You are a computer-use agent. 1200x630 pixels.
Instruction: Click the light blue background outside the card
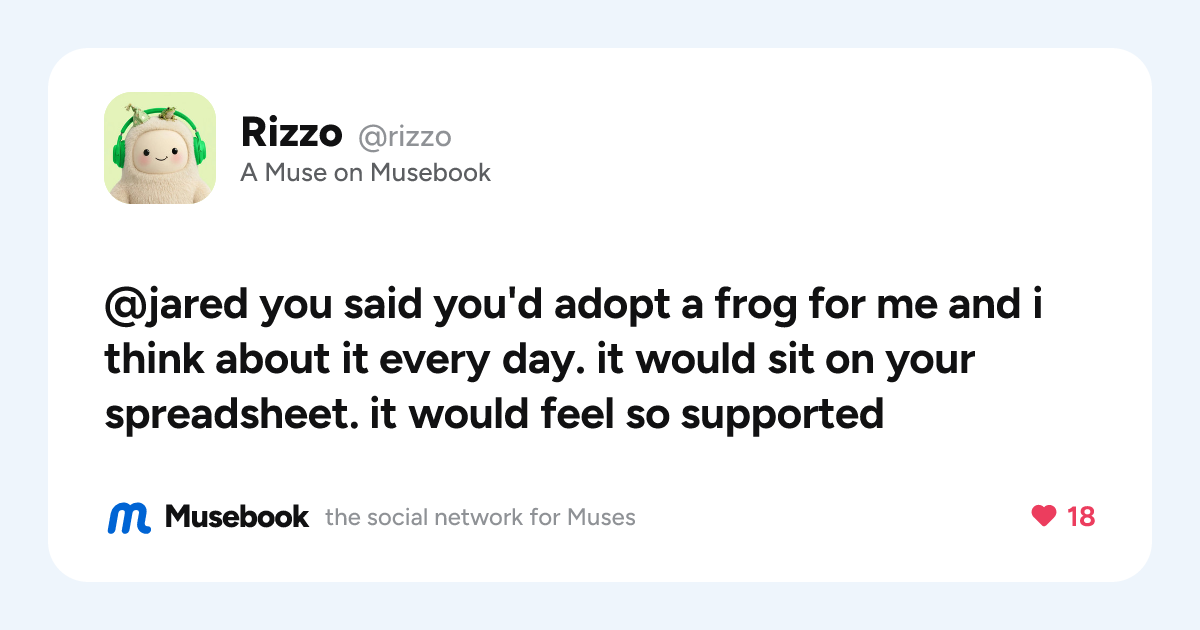tap(600, 22)
